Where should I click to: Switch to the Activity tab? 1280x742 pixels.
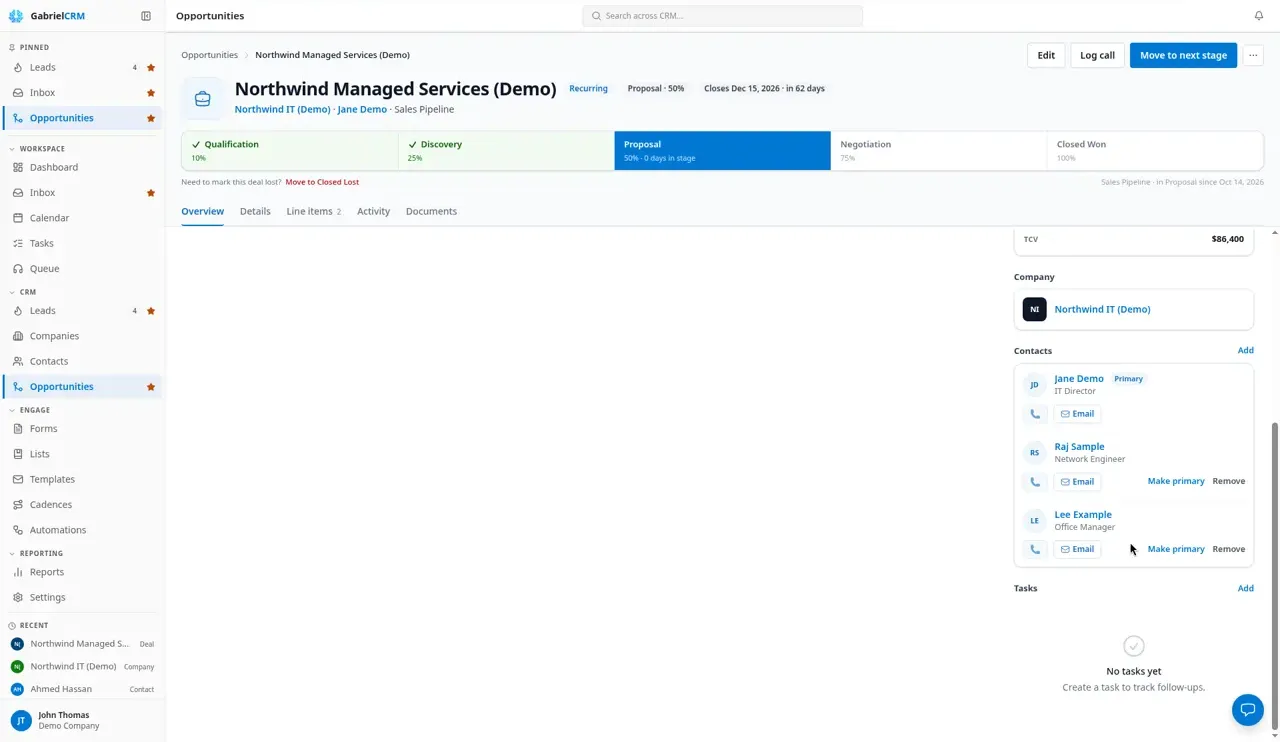click(373, 211)
